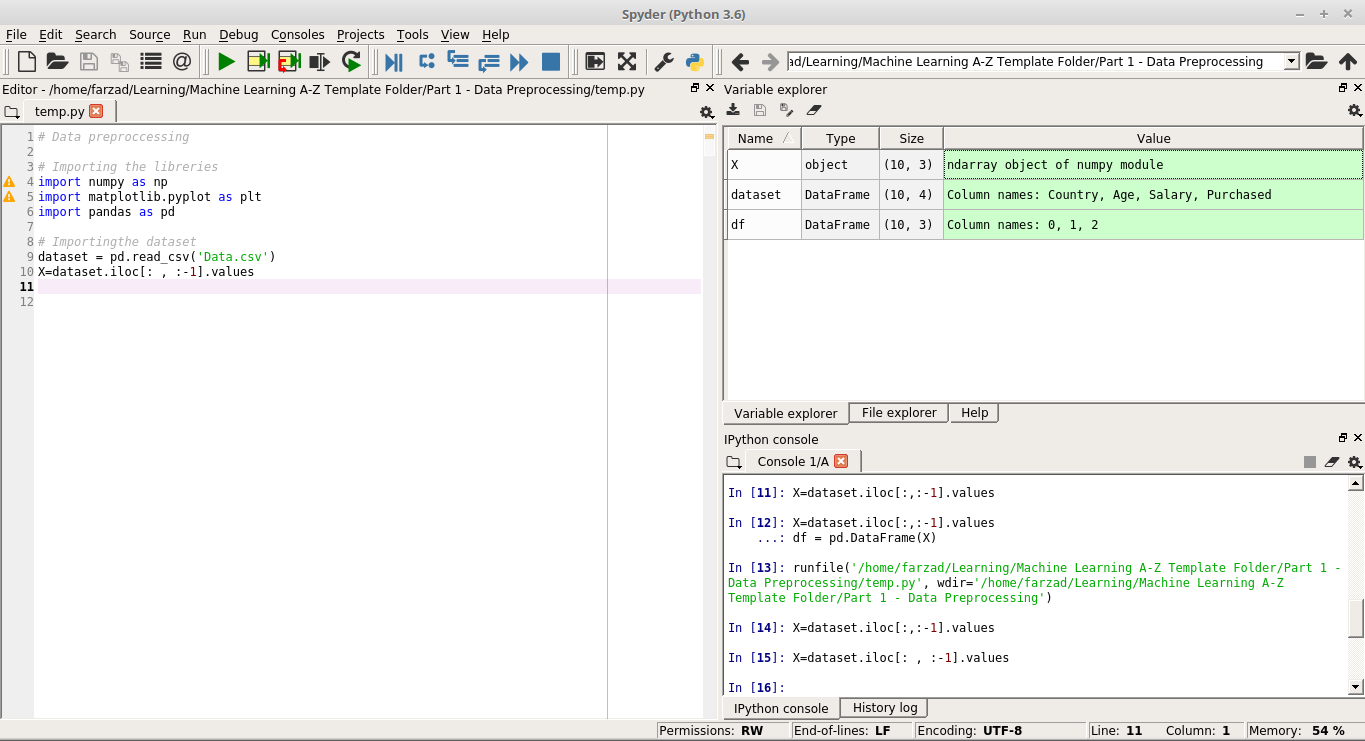Screen dimensions: 1365x741
Task: Run the file with green play button
Action: (x=227, y=62)
